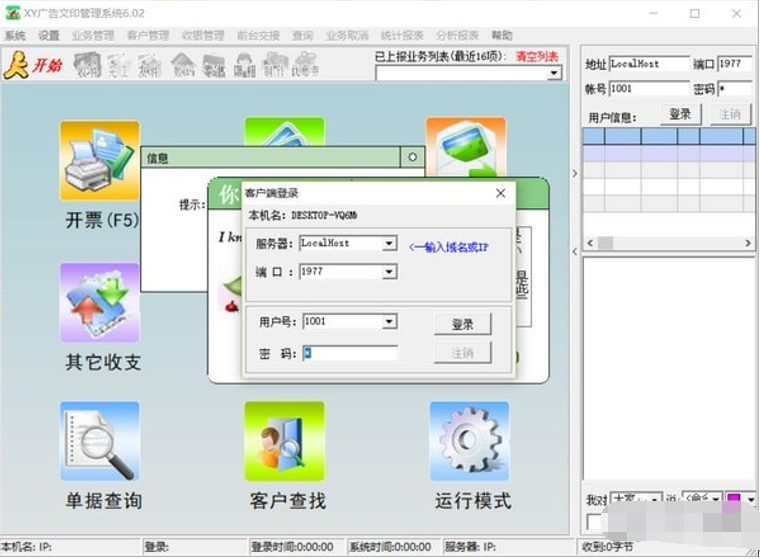Viewport: 760px width, 559px height.
Task: Open the 帮助 menu
Action: tap(502, 35)
